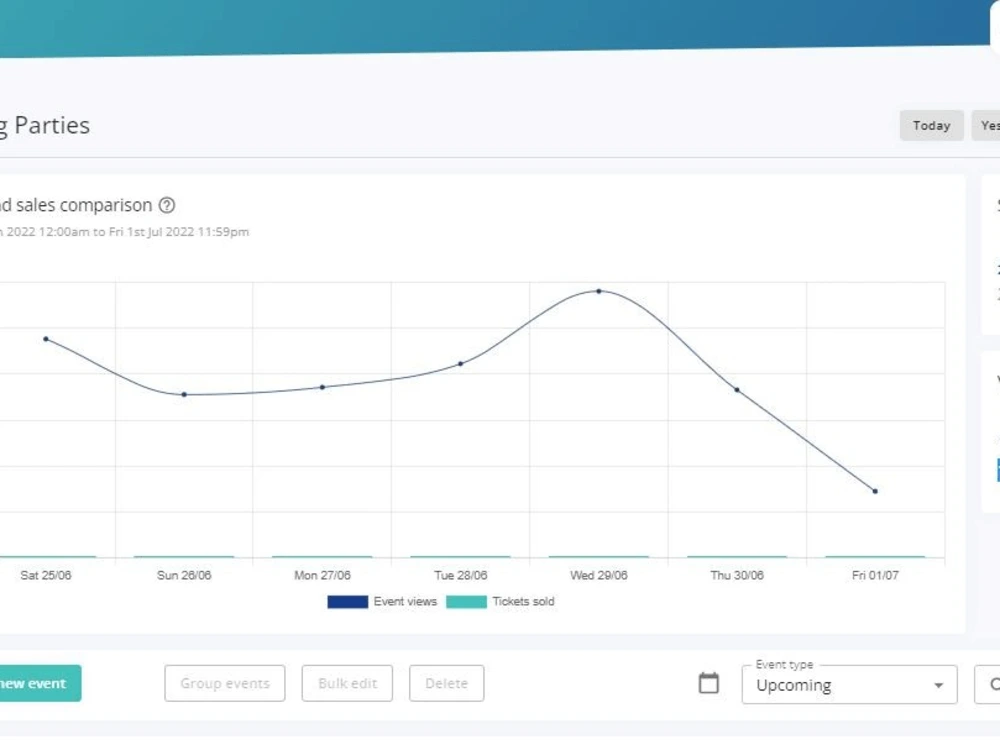Image resolution: width=1000 pixels, height=750 pixels.
Task: Click the Group events button
Action: pyautogui.click(x=224, y=683)
